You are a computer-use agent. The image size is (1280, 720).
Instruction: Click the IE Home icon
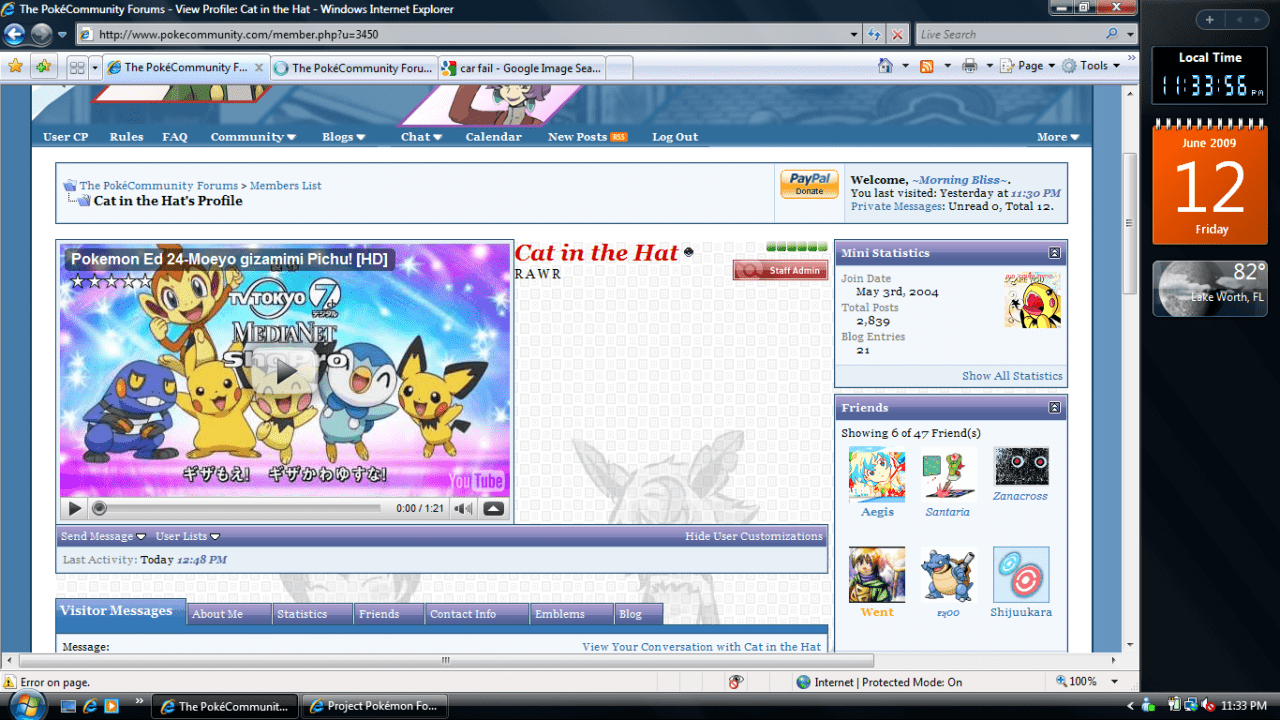(x=885, y=66)
